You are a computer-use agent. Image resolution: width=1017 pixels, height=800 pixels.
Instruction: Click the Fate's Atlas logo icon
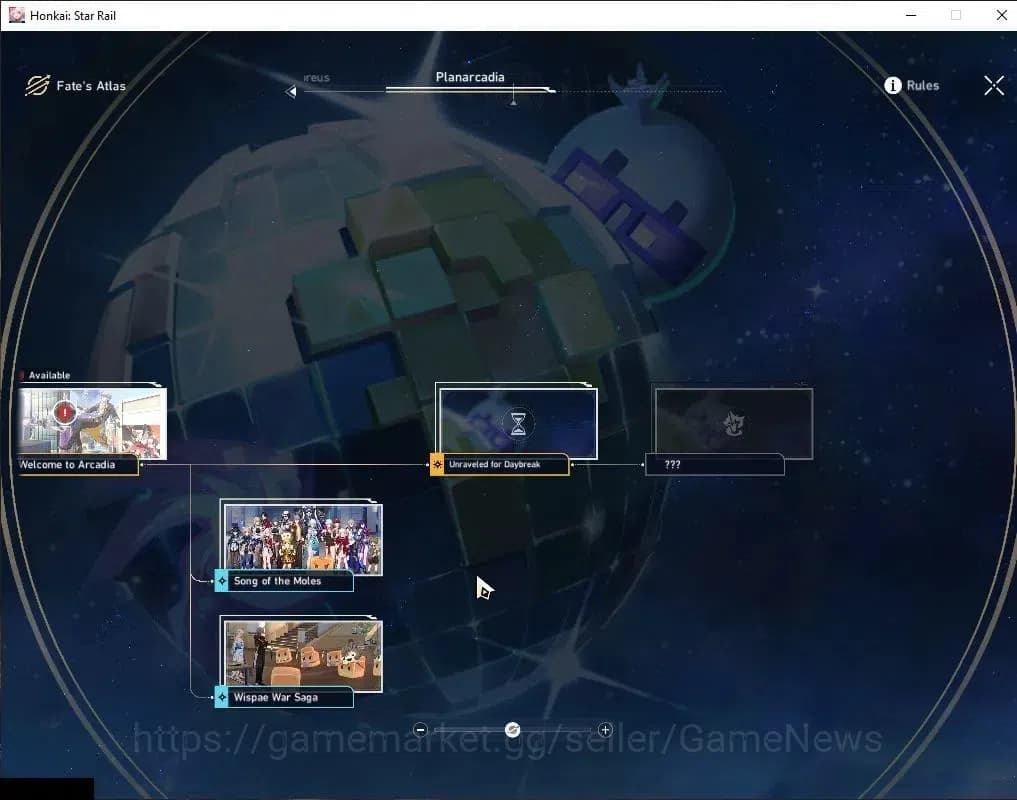coord(38,85)
